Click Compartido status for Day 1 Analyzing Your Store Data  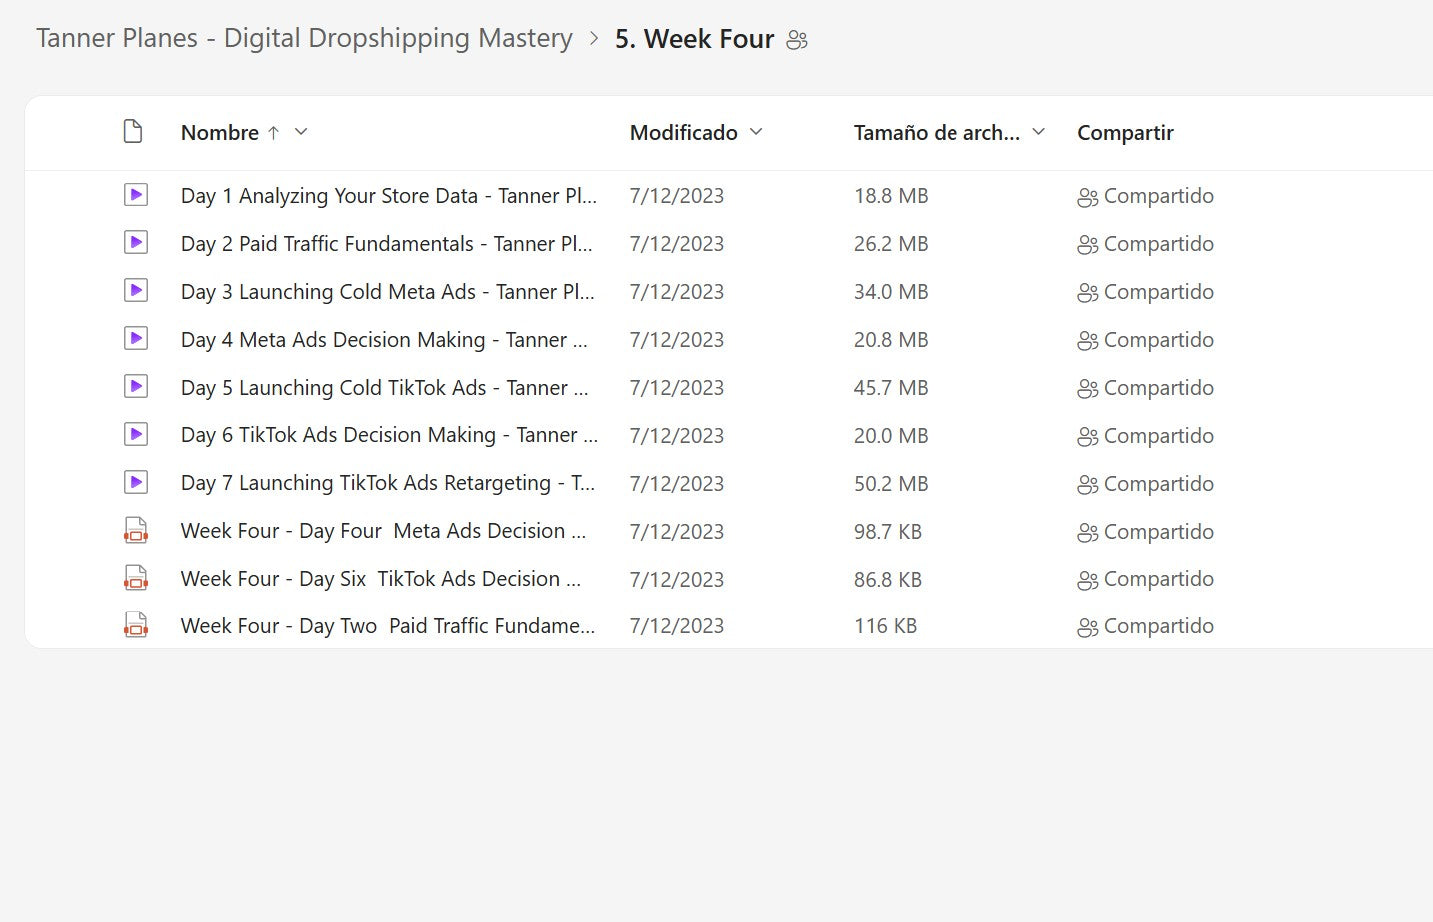[1146, 196]
